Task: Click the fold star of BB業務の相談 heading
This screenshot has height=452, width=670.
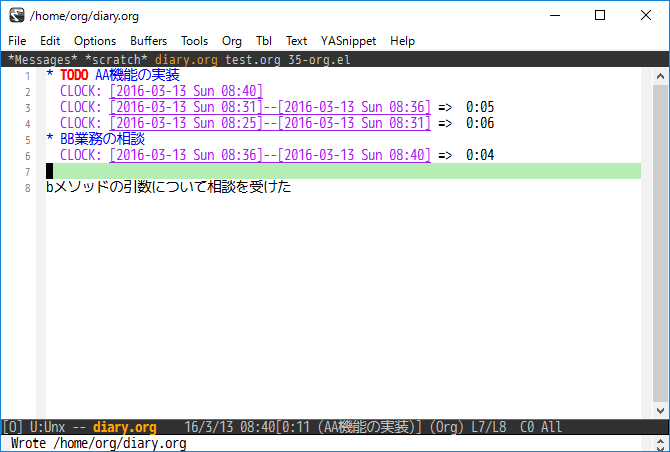Action: [x=50, y=138]
